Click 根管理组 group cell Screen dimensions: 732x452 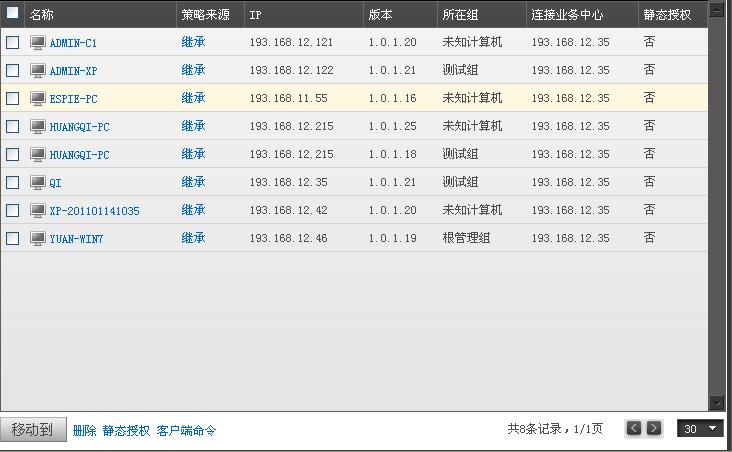pyautogui.click(x=466, y=238)
